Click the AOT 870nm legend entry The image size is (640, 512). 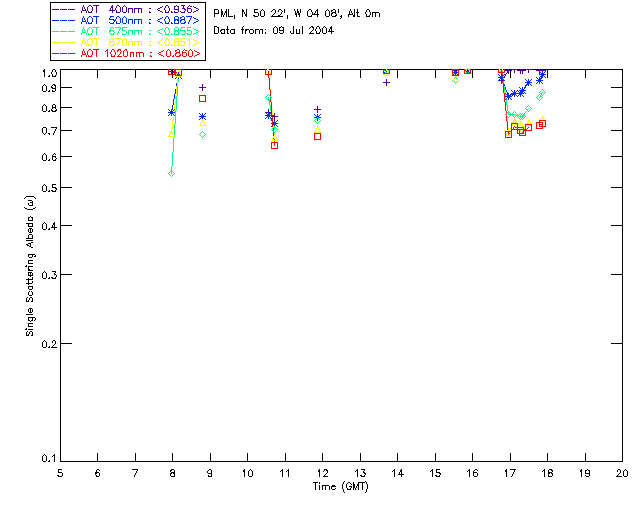coord(126,42)
